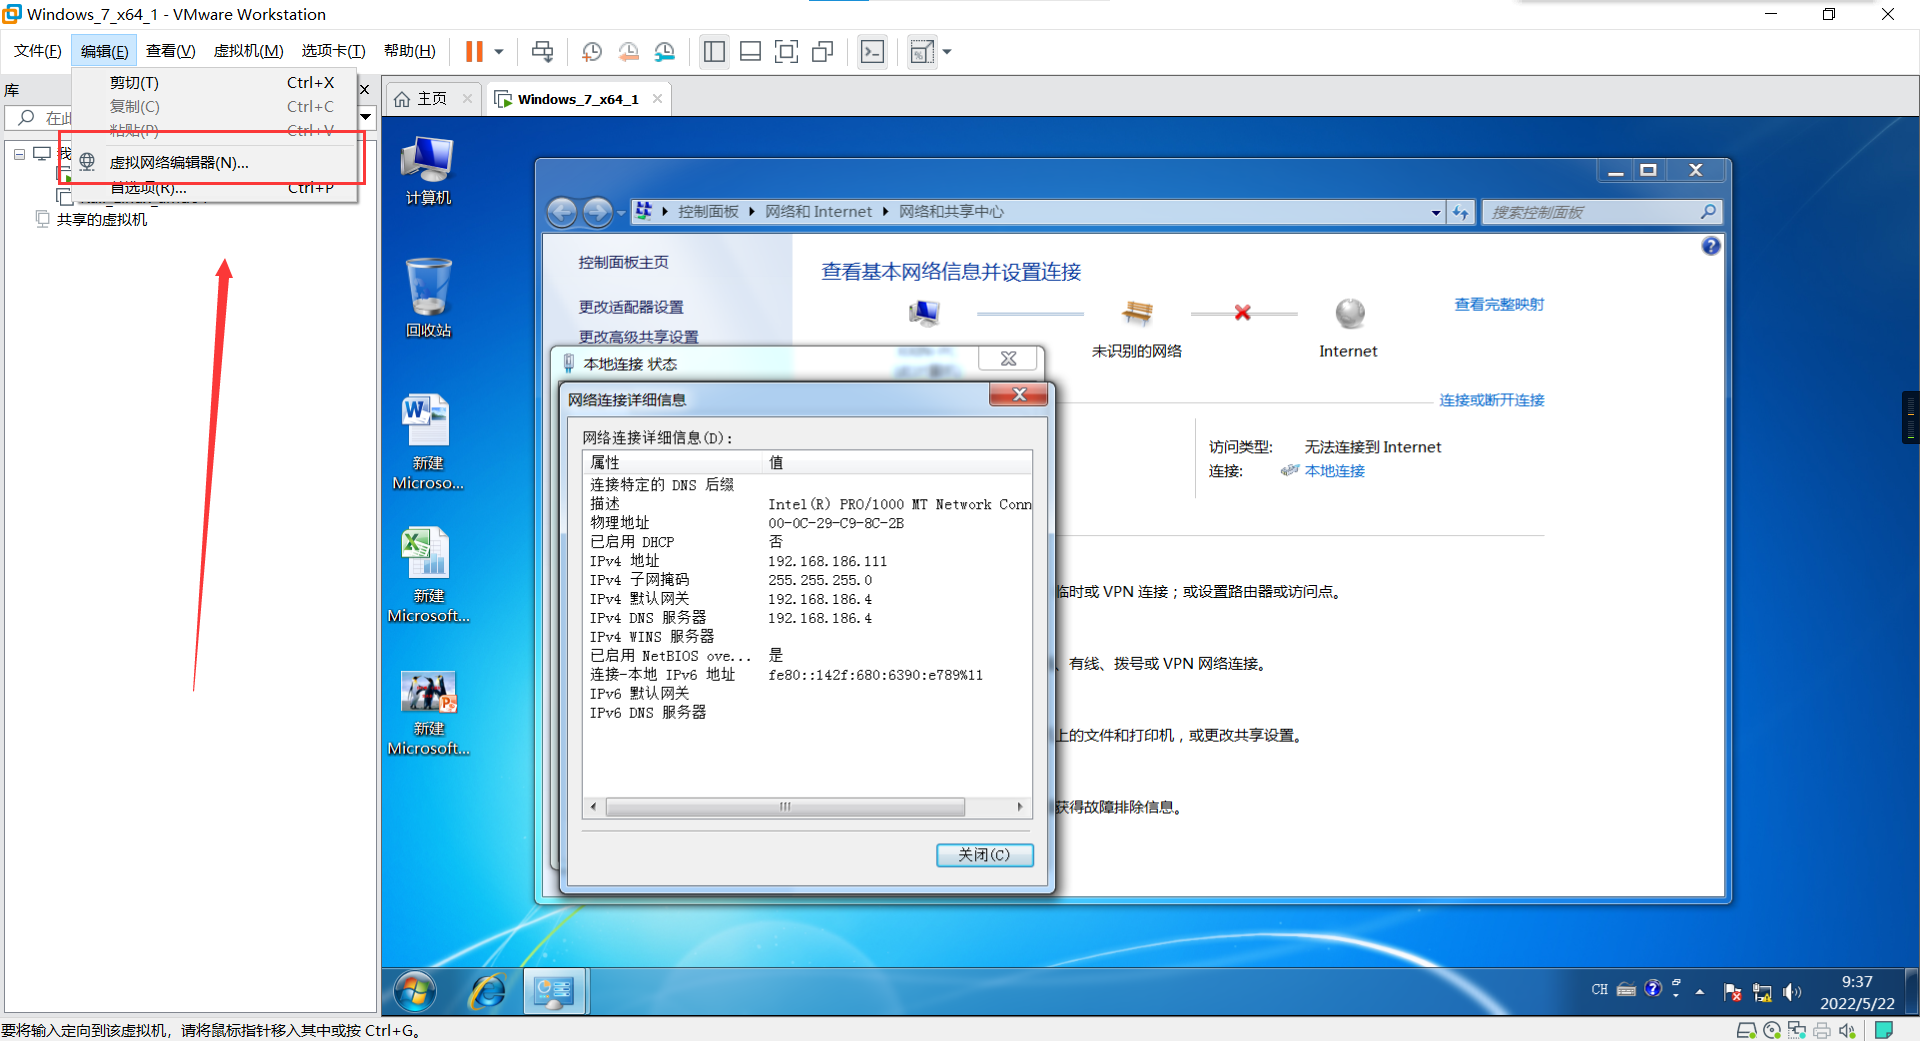Open the Windows 7 Start button
Image resolution: width=1920 pixels, height=1041 pixels.
[x=414, y=991]
